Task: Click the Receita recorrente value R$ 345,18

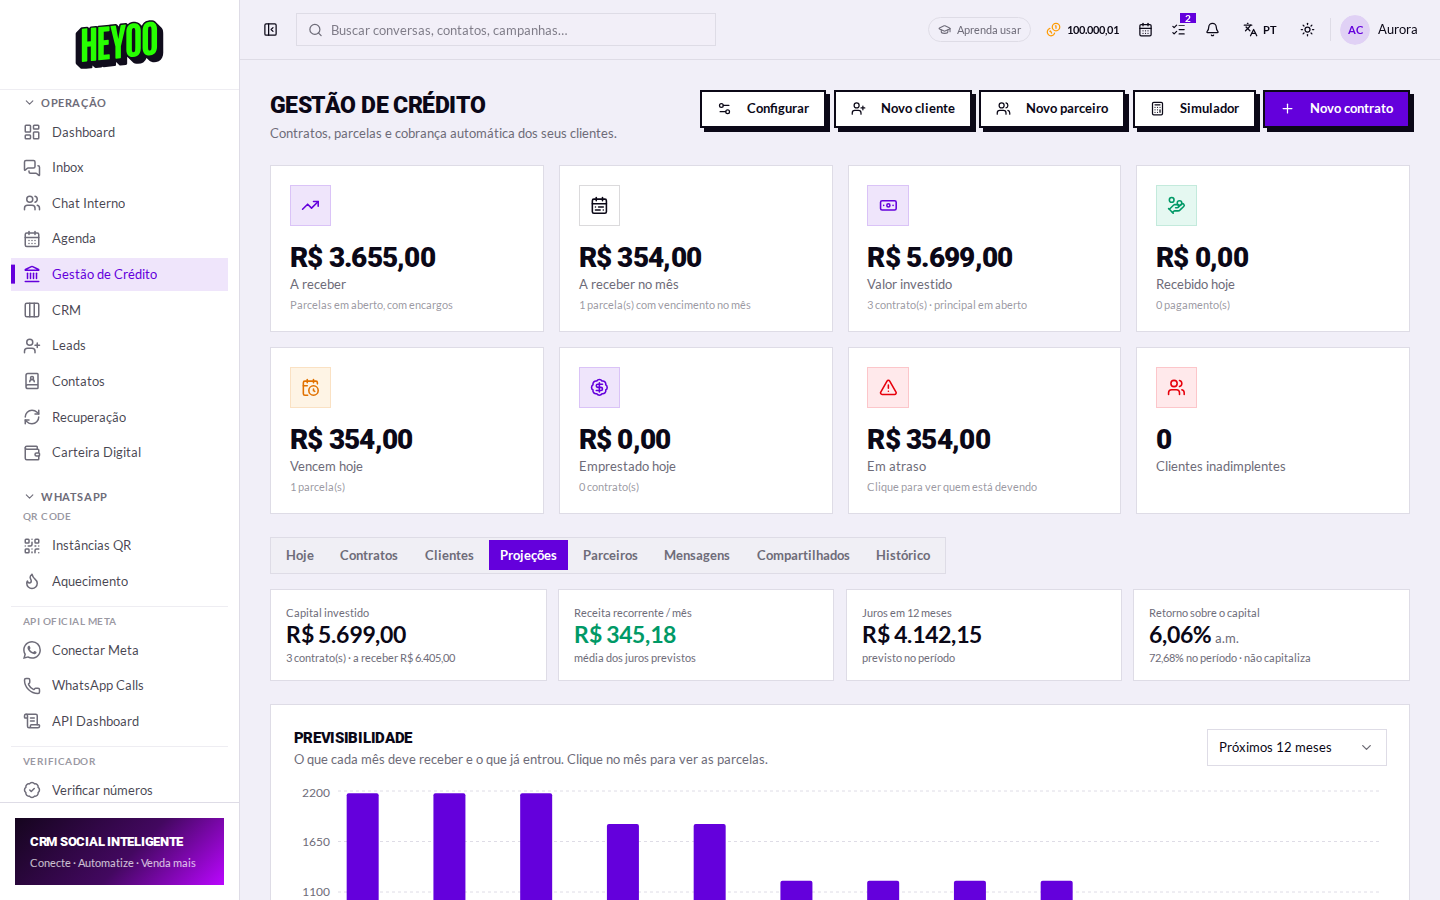Action: 625,635
